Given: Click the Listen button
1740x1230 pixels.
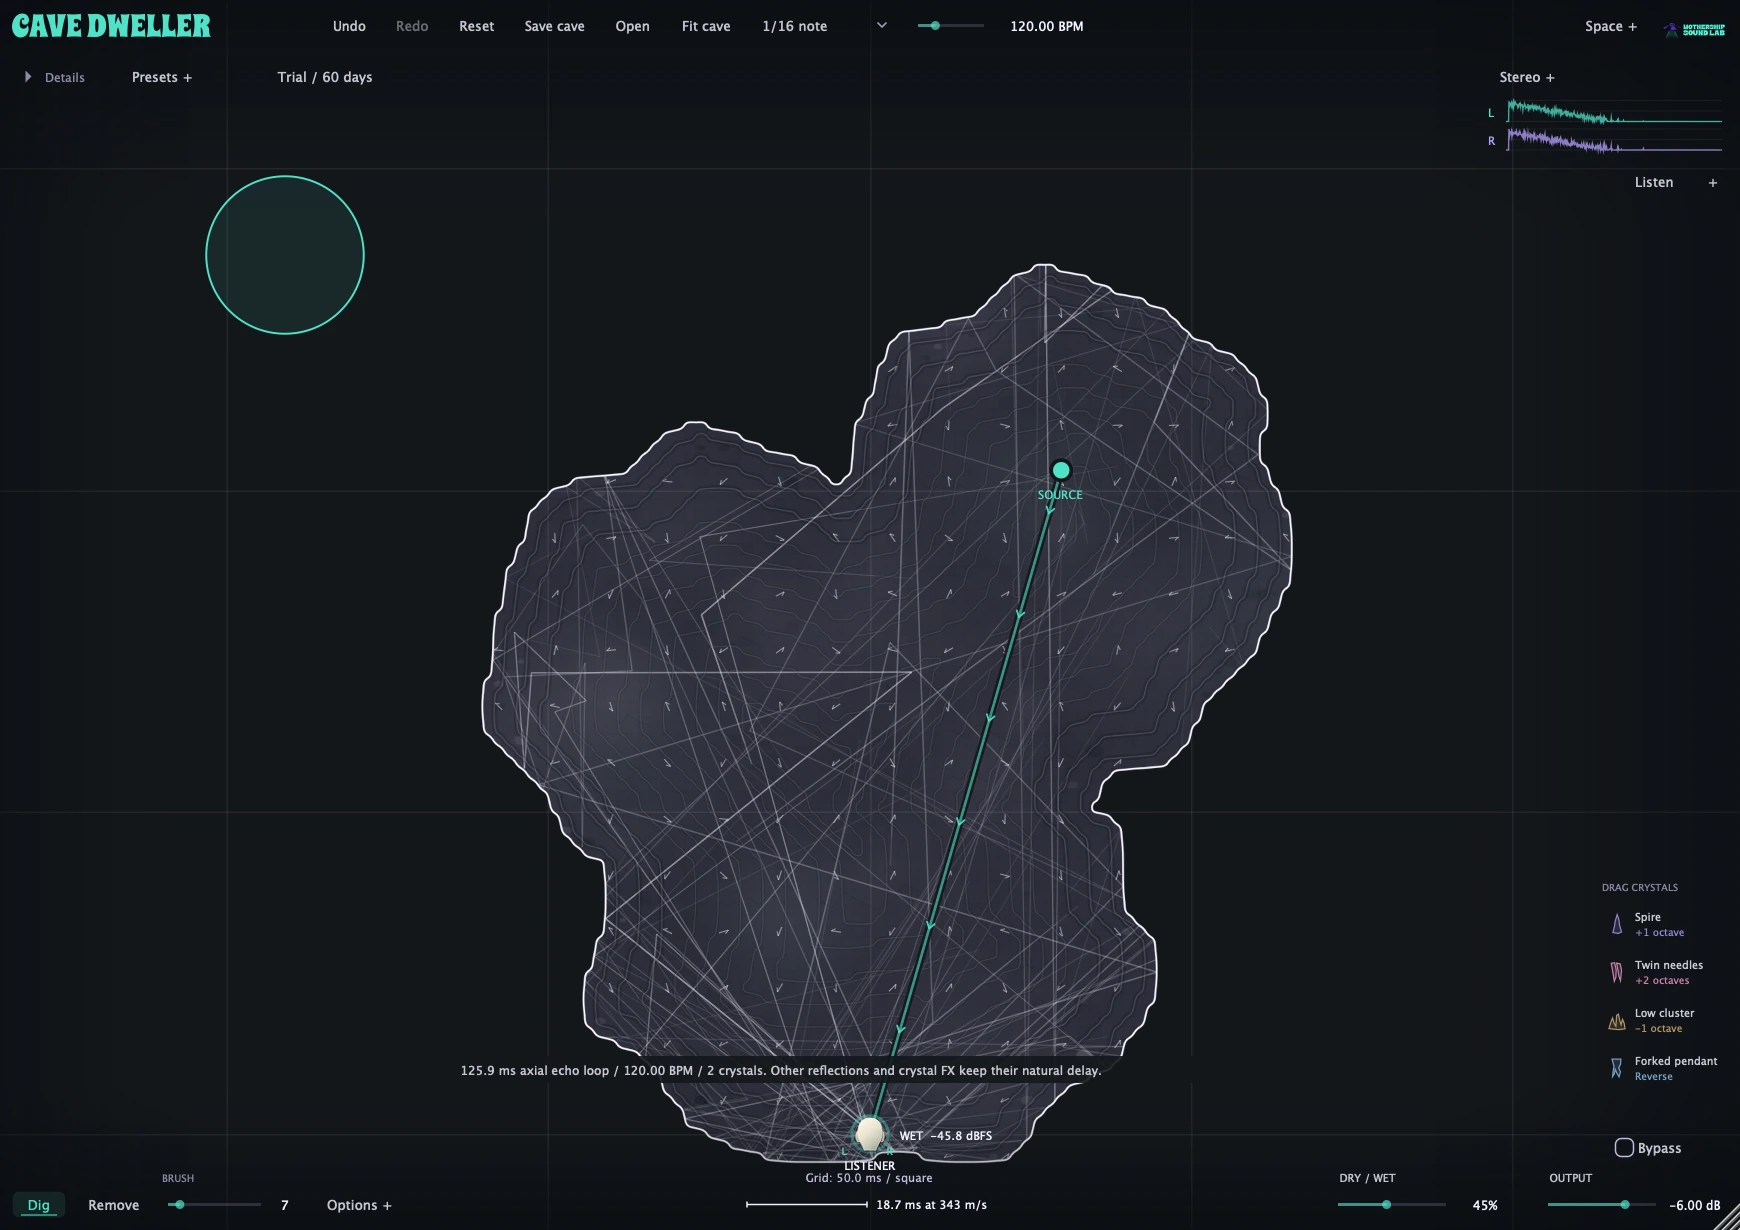Looking at the screenshot, I should (1653, 182).
